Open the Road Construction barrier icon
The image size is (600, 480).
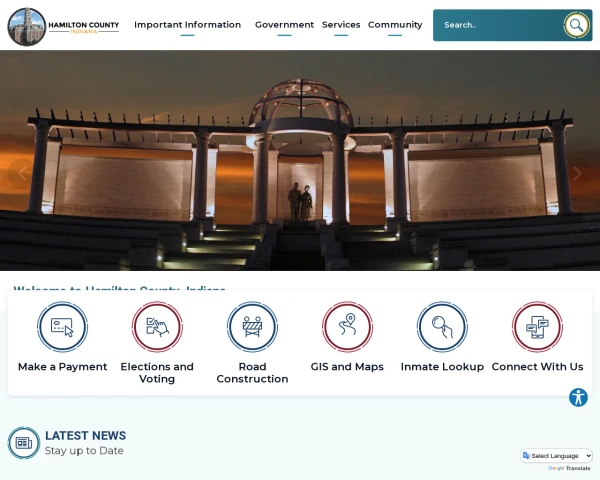point(252,327)
